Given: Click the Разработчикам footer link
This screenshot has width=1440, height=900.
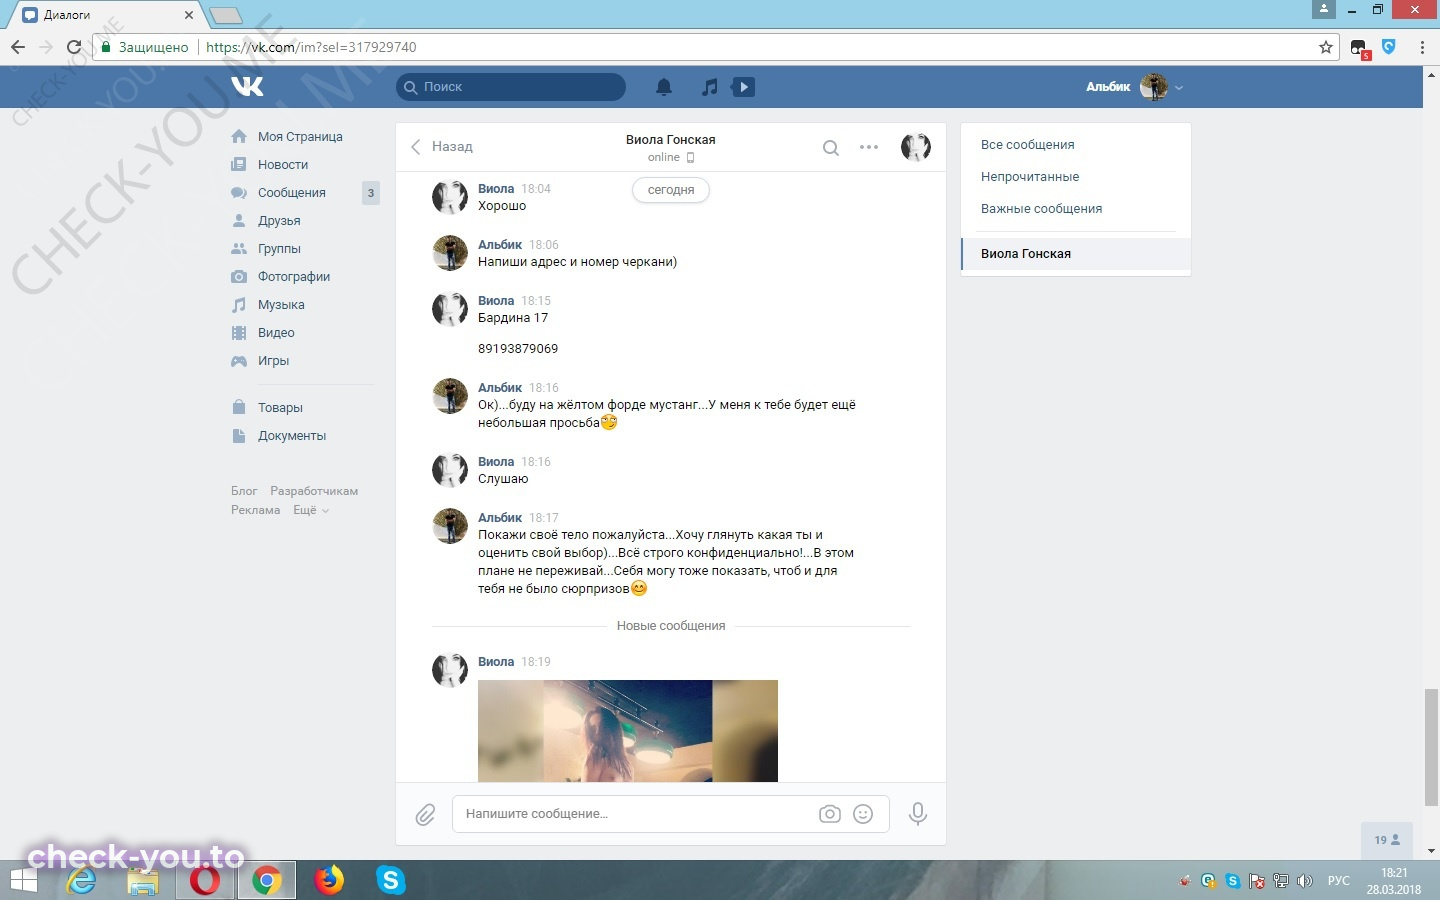Looking at the screenshot, I should point(314,491).
